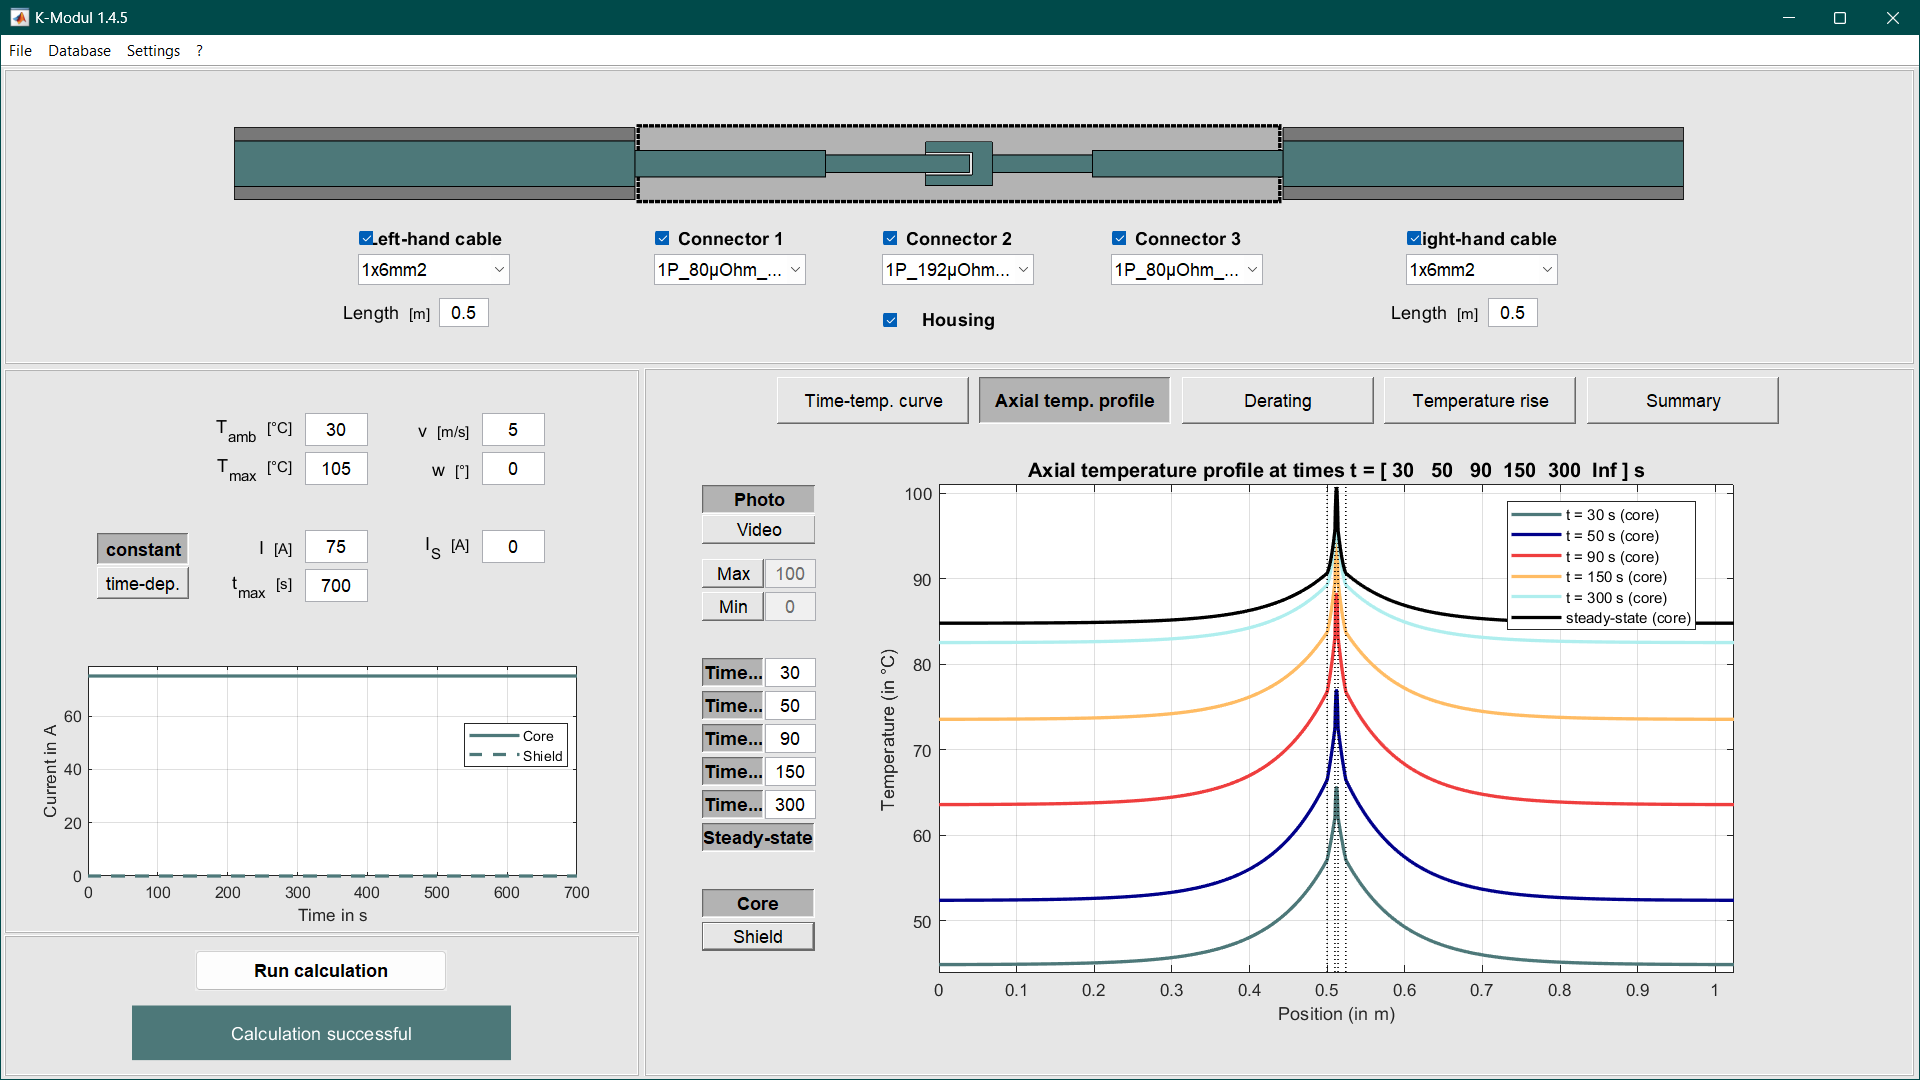This screenshot has width=1920, height=1080.
Task: Select the time-dep. current mode
Action: pyautogui.click(x=143, y=583)
